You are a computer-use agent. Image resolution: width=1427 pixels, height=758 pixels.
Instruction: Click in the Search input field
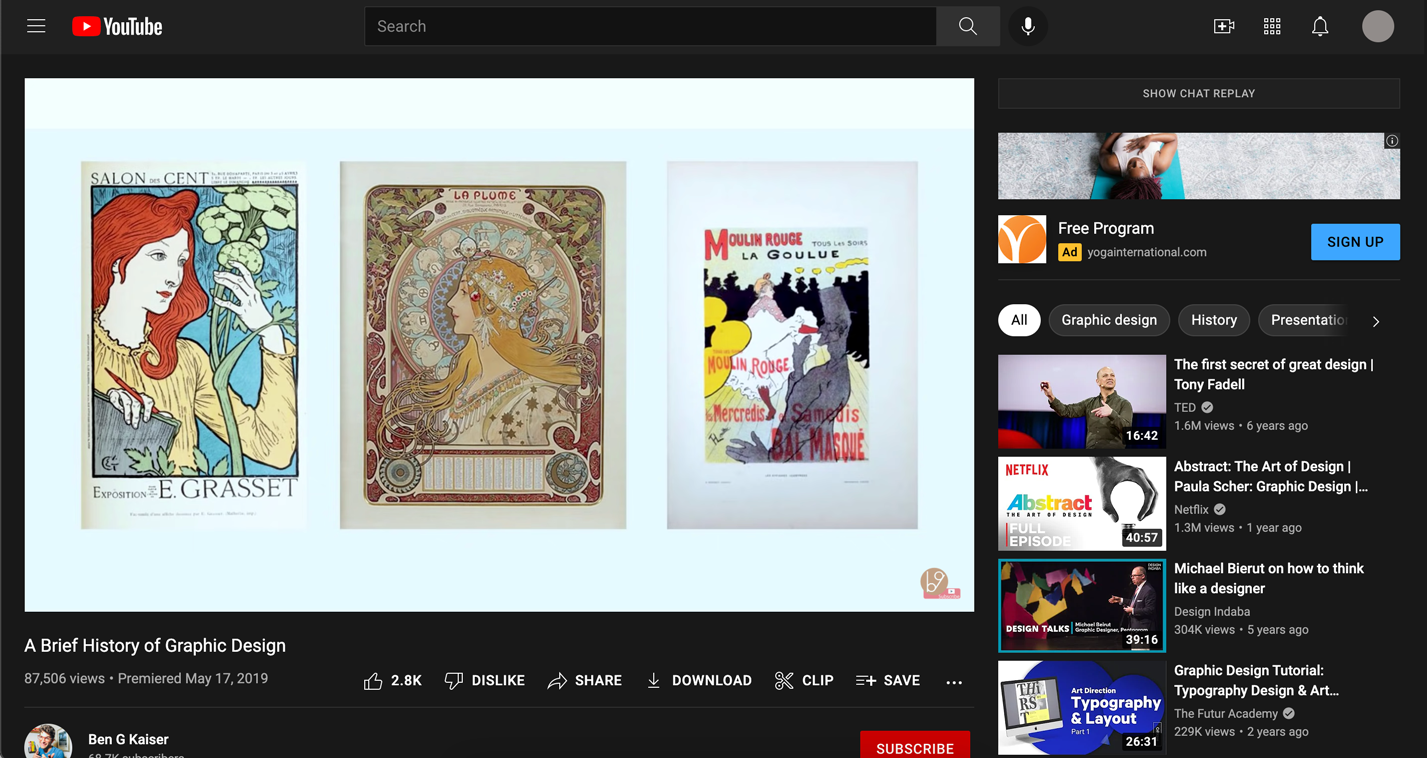[651, 27]
